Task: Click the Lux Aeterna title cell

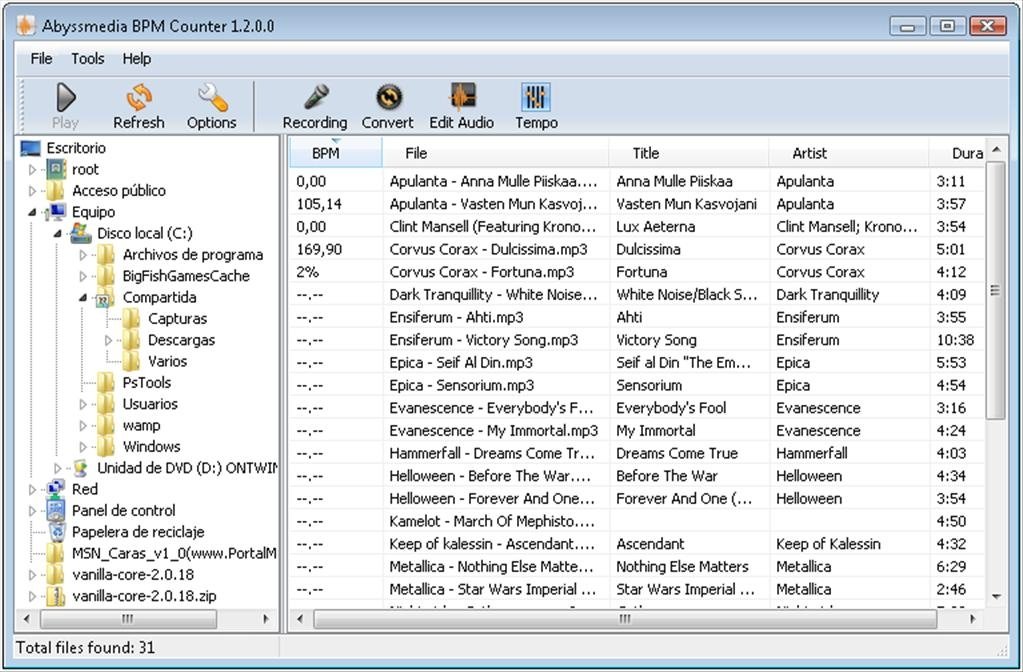Action: [656, 226]
